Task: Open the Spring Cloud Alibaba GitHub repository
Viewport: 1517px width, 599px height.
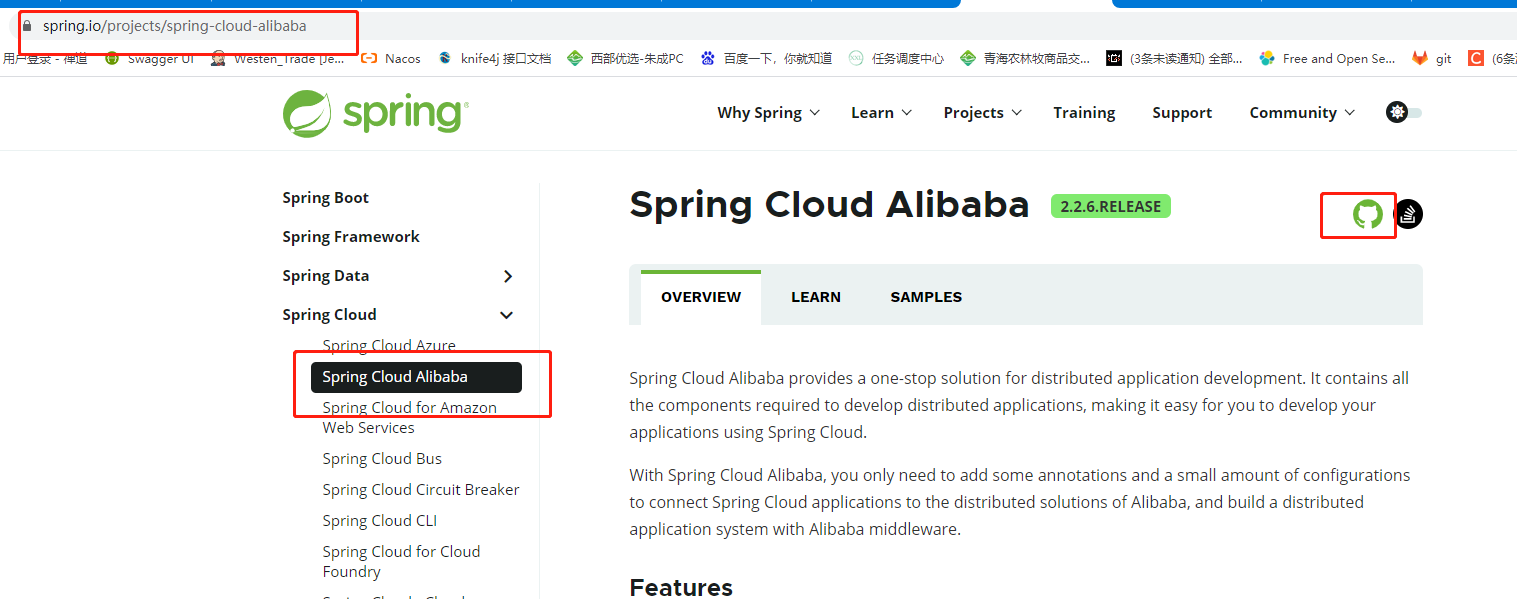Action: 1367,214
